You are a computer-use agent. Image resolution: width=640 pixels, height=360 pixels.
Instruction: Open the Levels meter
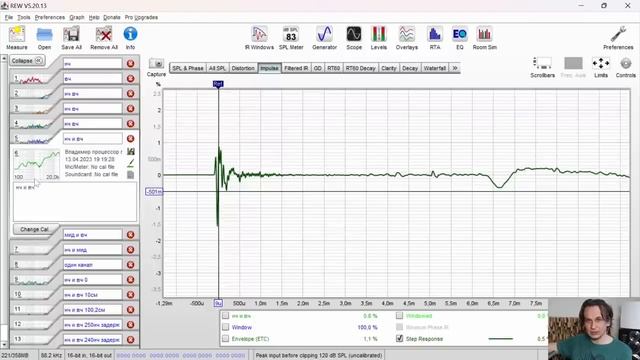pos(378,38)
